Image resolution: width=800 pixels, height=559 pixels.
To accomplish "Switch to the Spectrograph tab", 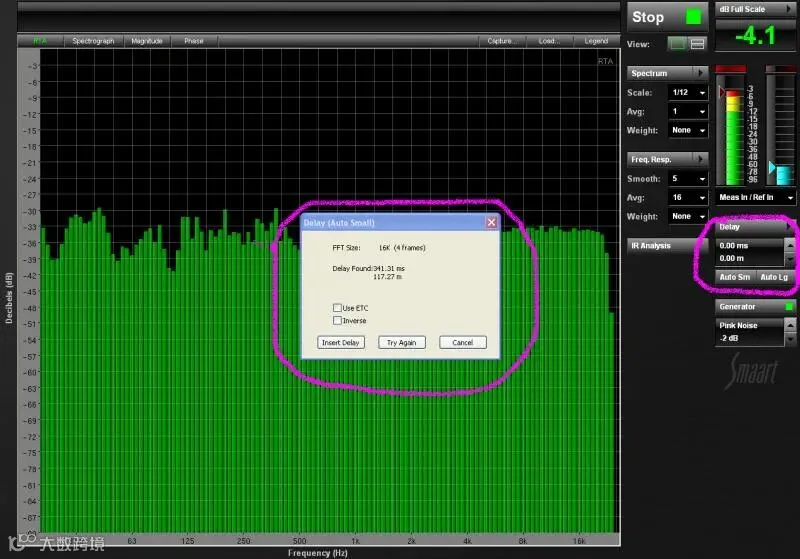I will click(93, 41).
